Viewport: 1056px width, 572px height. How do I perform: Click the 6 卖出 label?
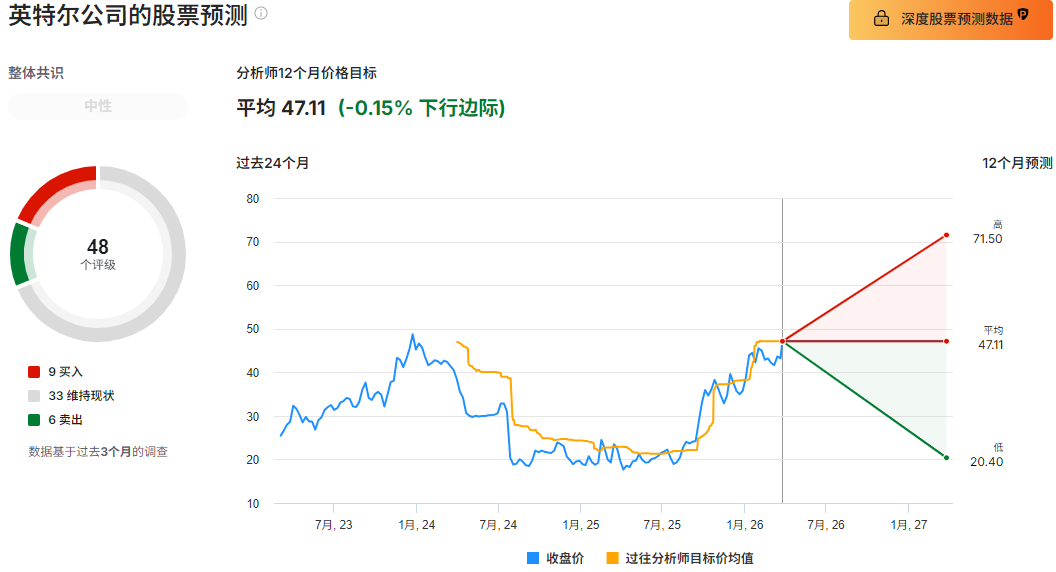pos(65,420)
